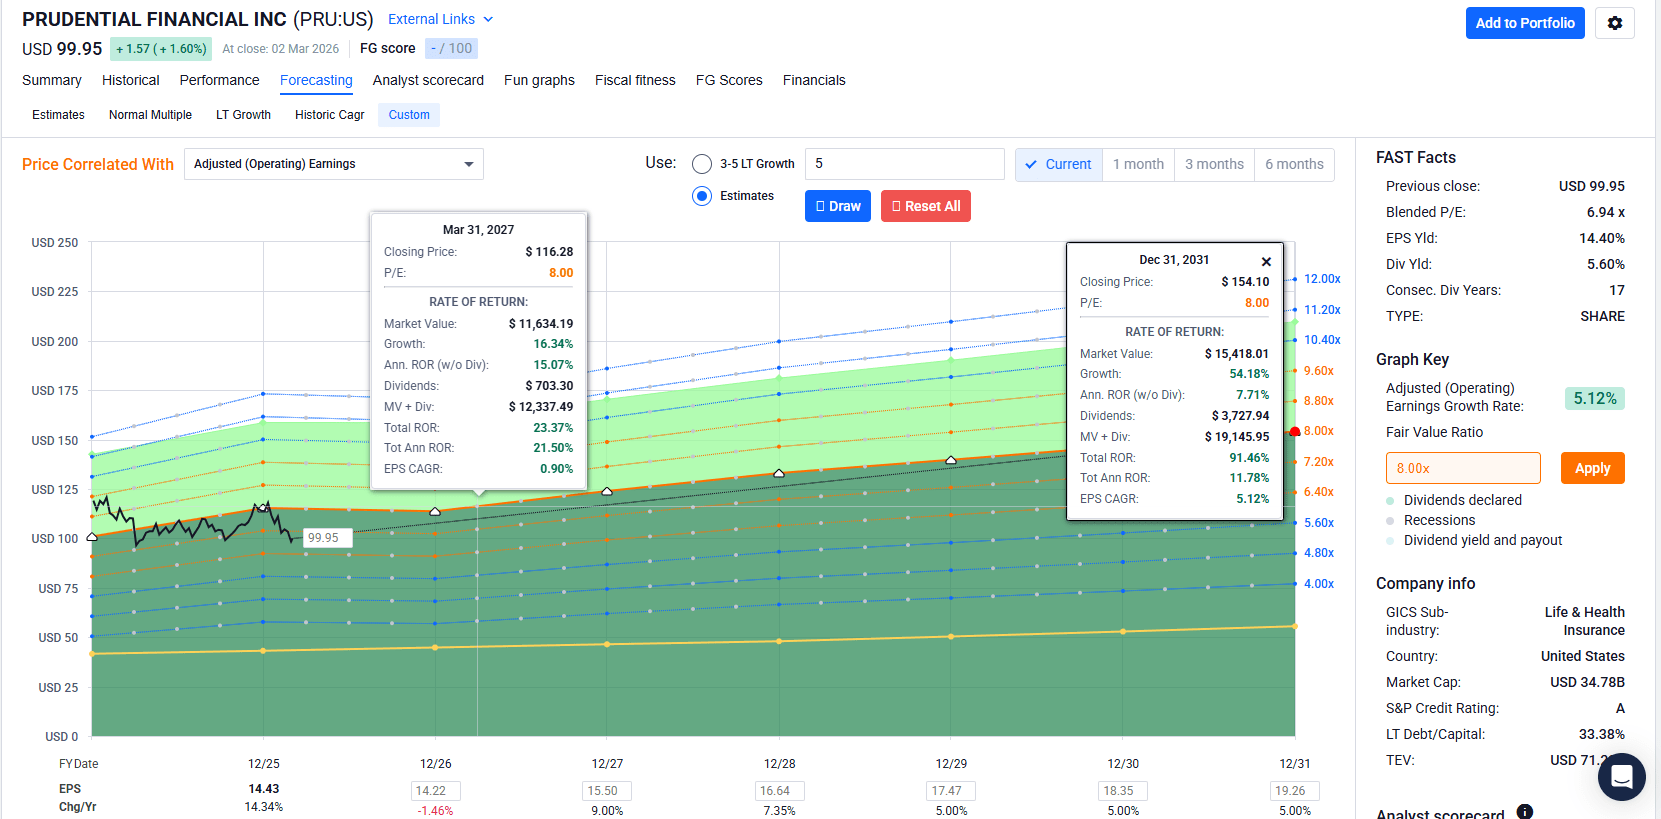This screenshot has height=819, width=1661.
Task: Click the 12/27 triangle price marker
Action: click(x=607, y=491)
